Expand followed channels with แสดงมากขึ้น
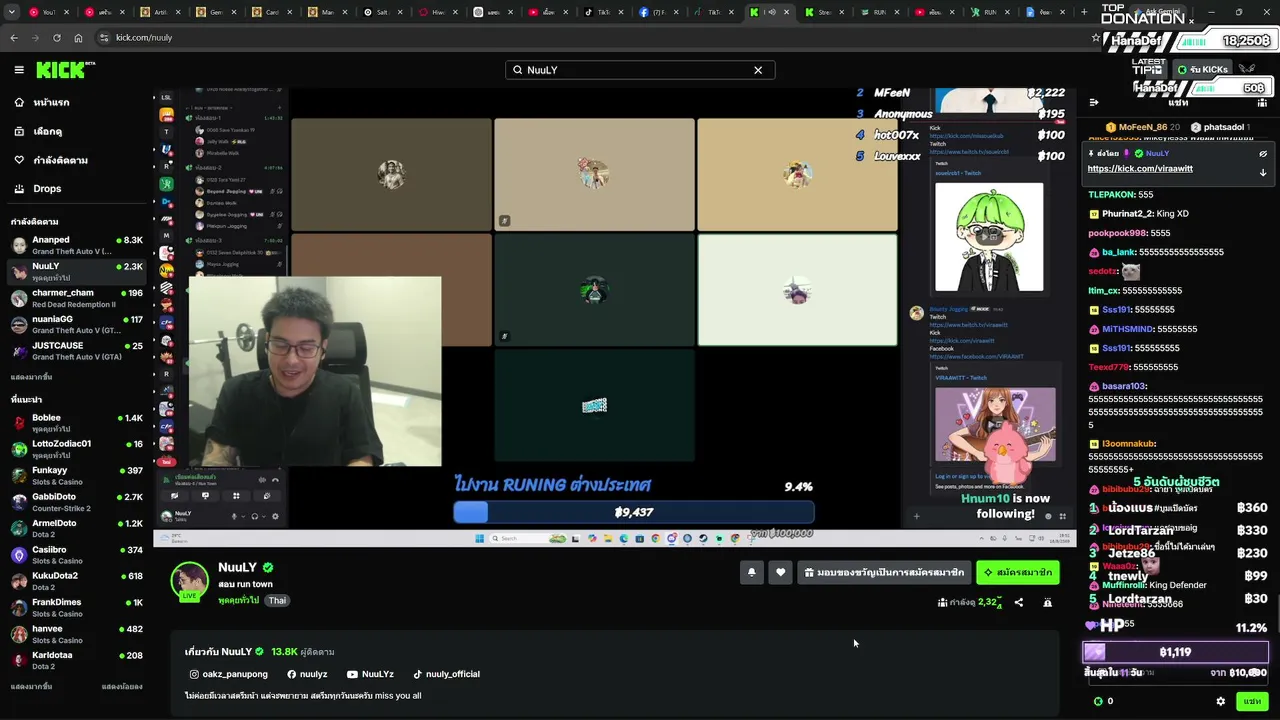The width and height of the screenshot is (1280, 720). point(31,377)
